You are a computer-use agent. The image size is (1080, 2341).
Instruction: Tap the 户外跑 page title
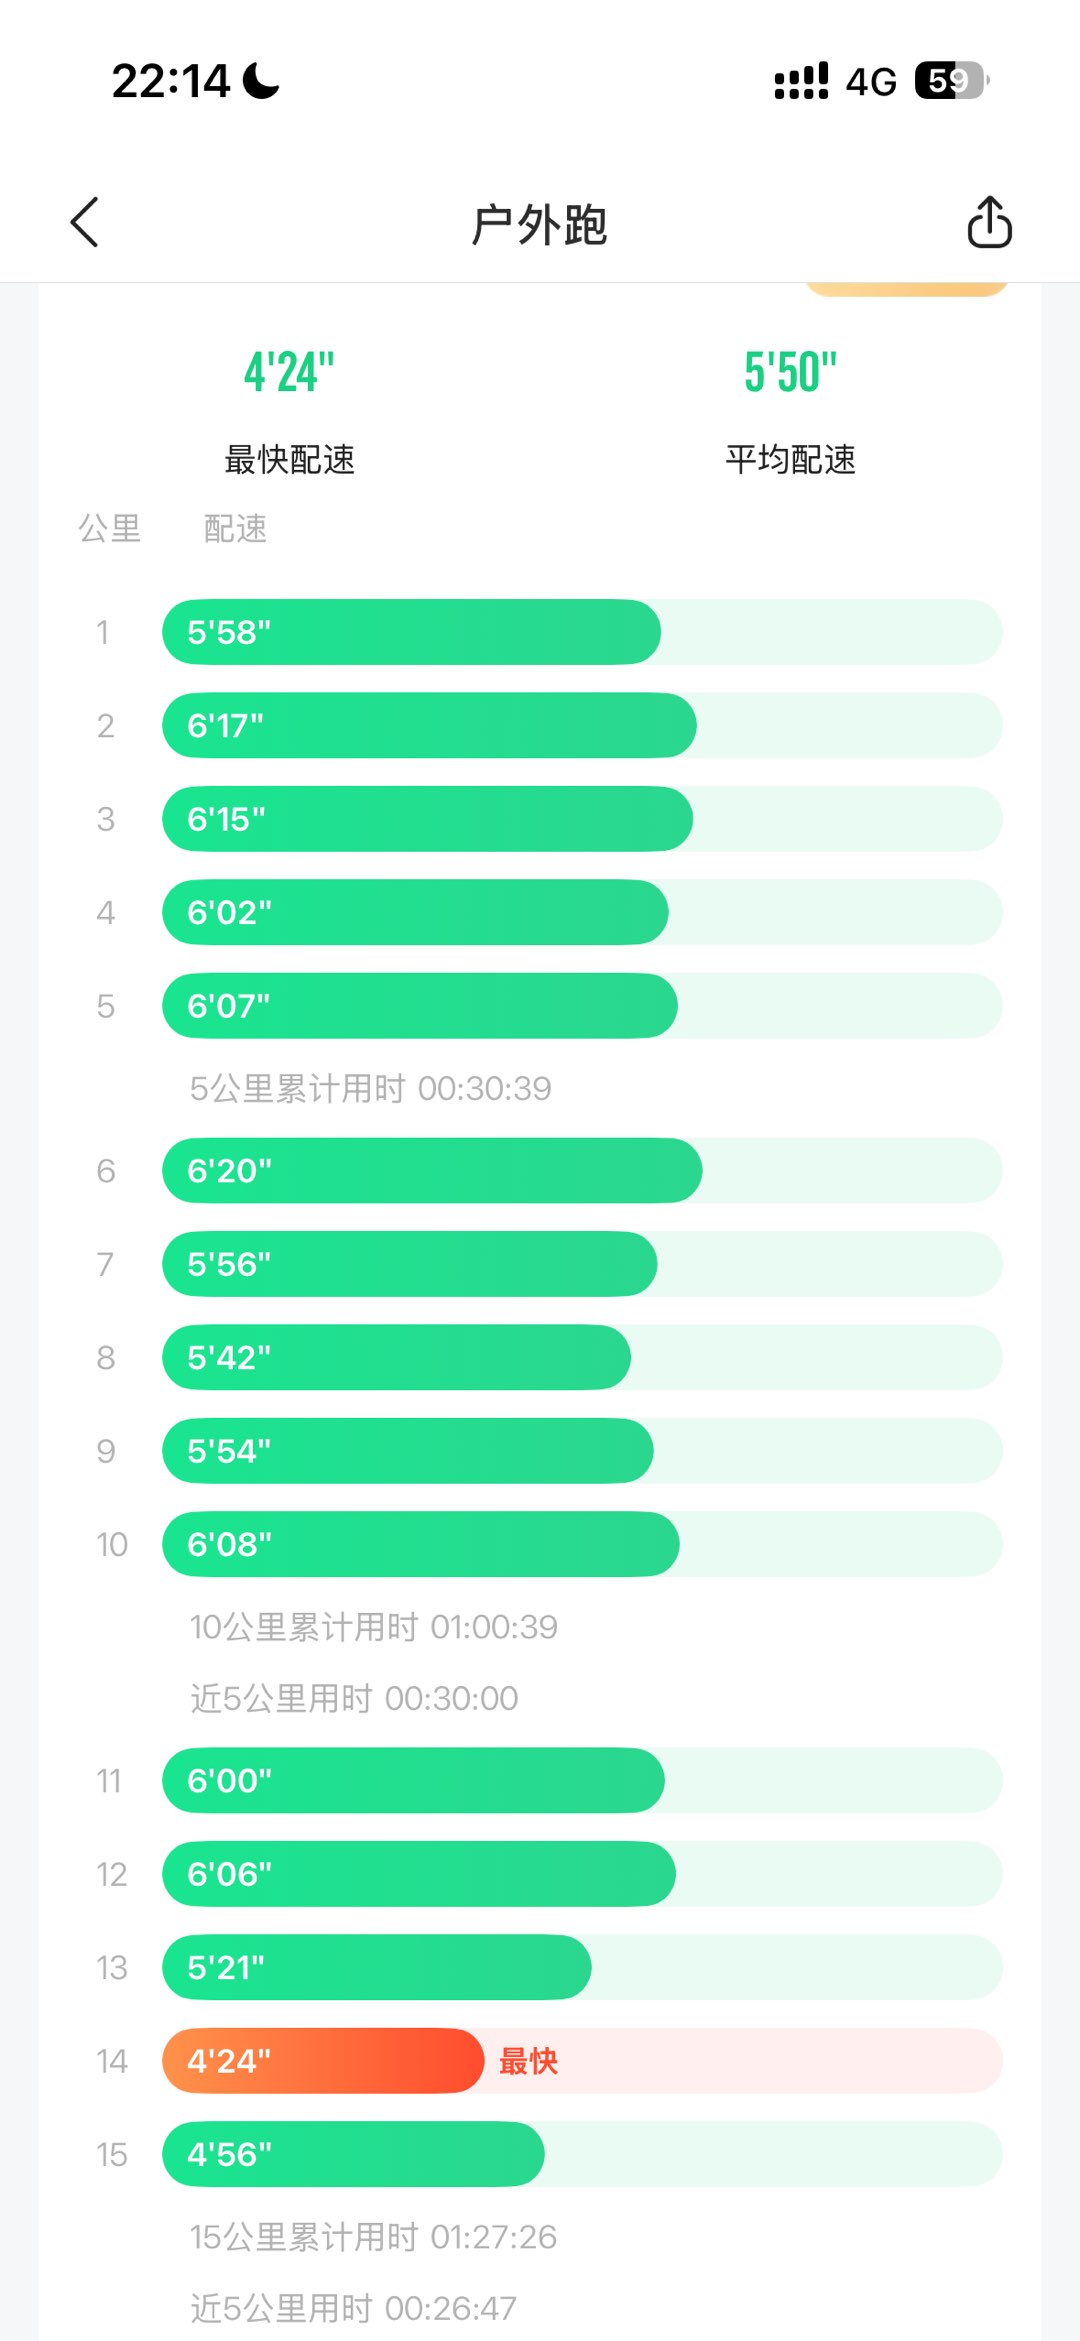[539, 224]
